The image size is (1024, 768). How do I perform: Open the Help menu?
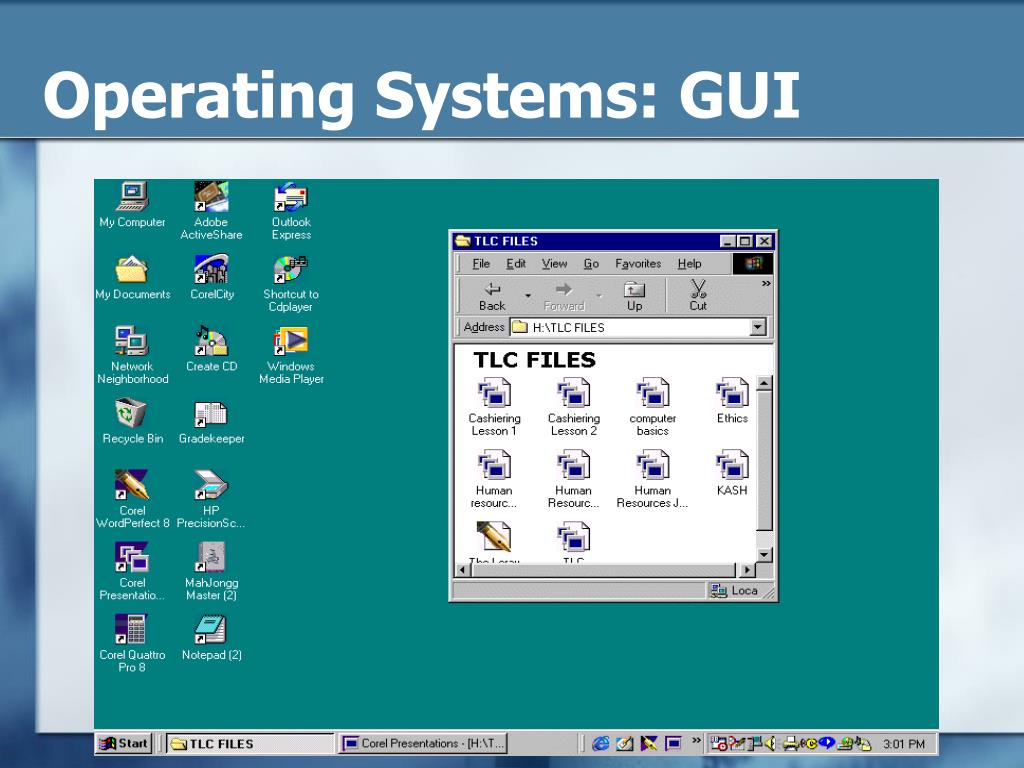(x=689, y=264)
